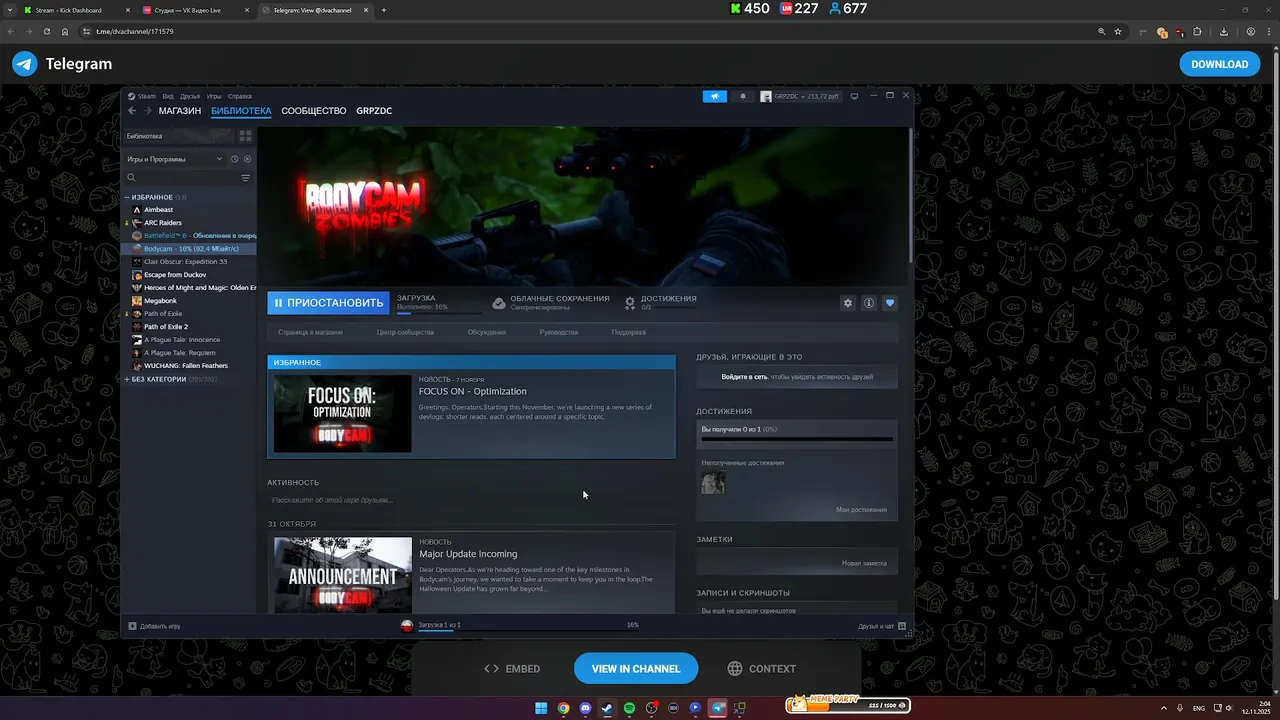Enter Big Picture mode via monitor icon

(853, 96)
